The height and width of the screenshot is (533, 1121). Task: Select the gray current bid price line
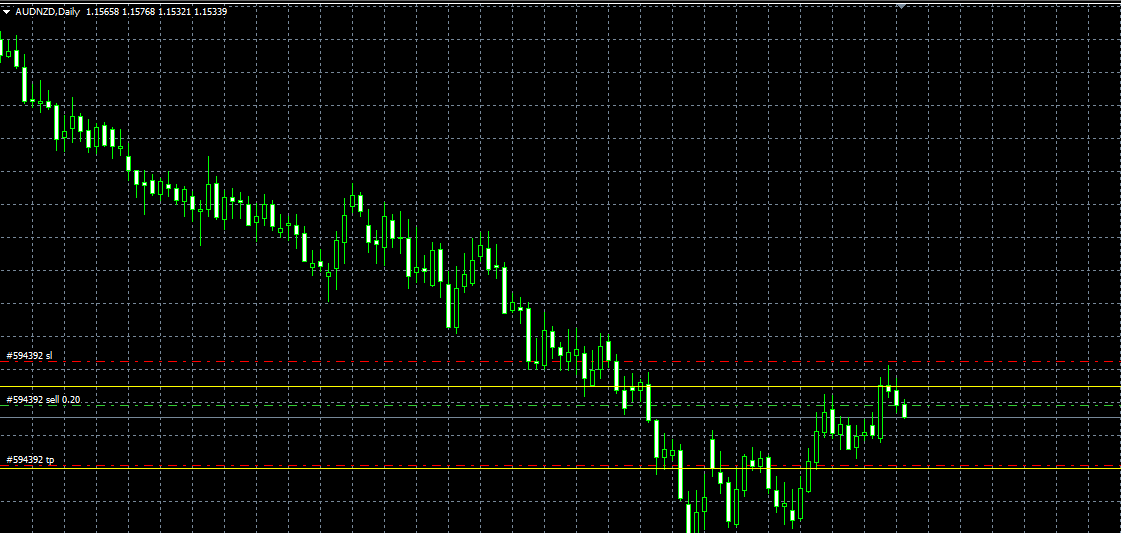click(x=560, y=417)
